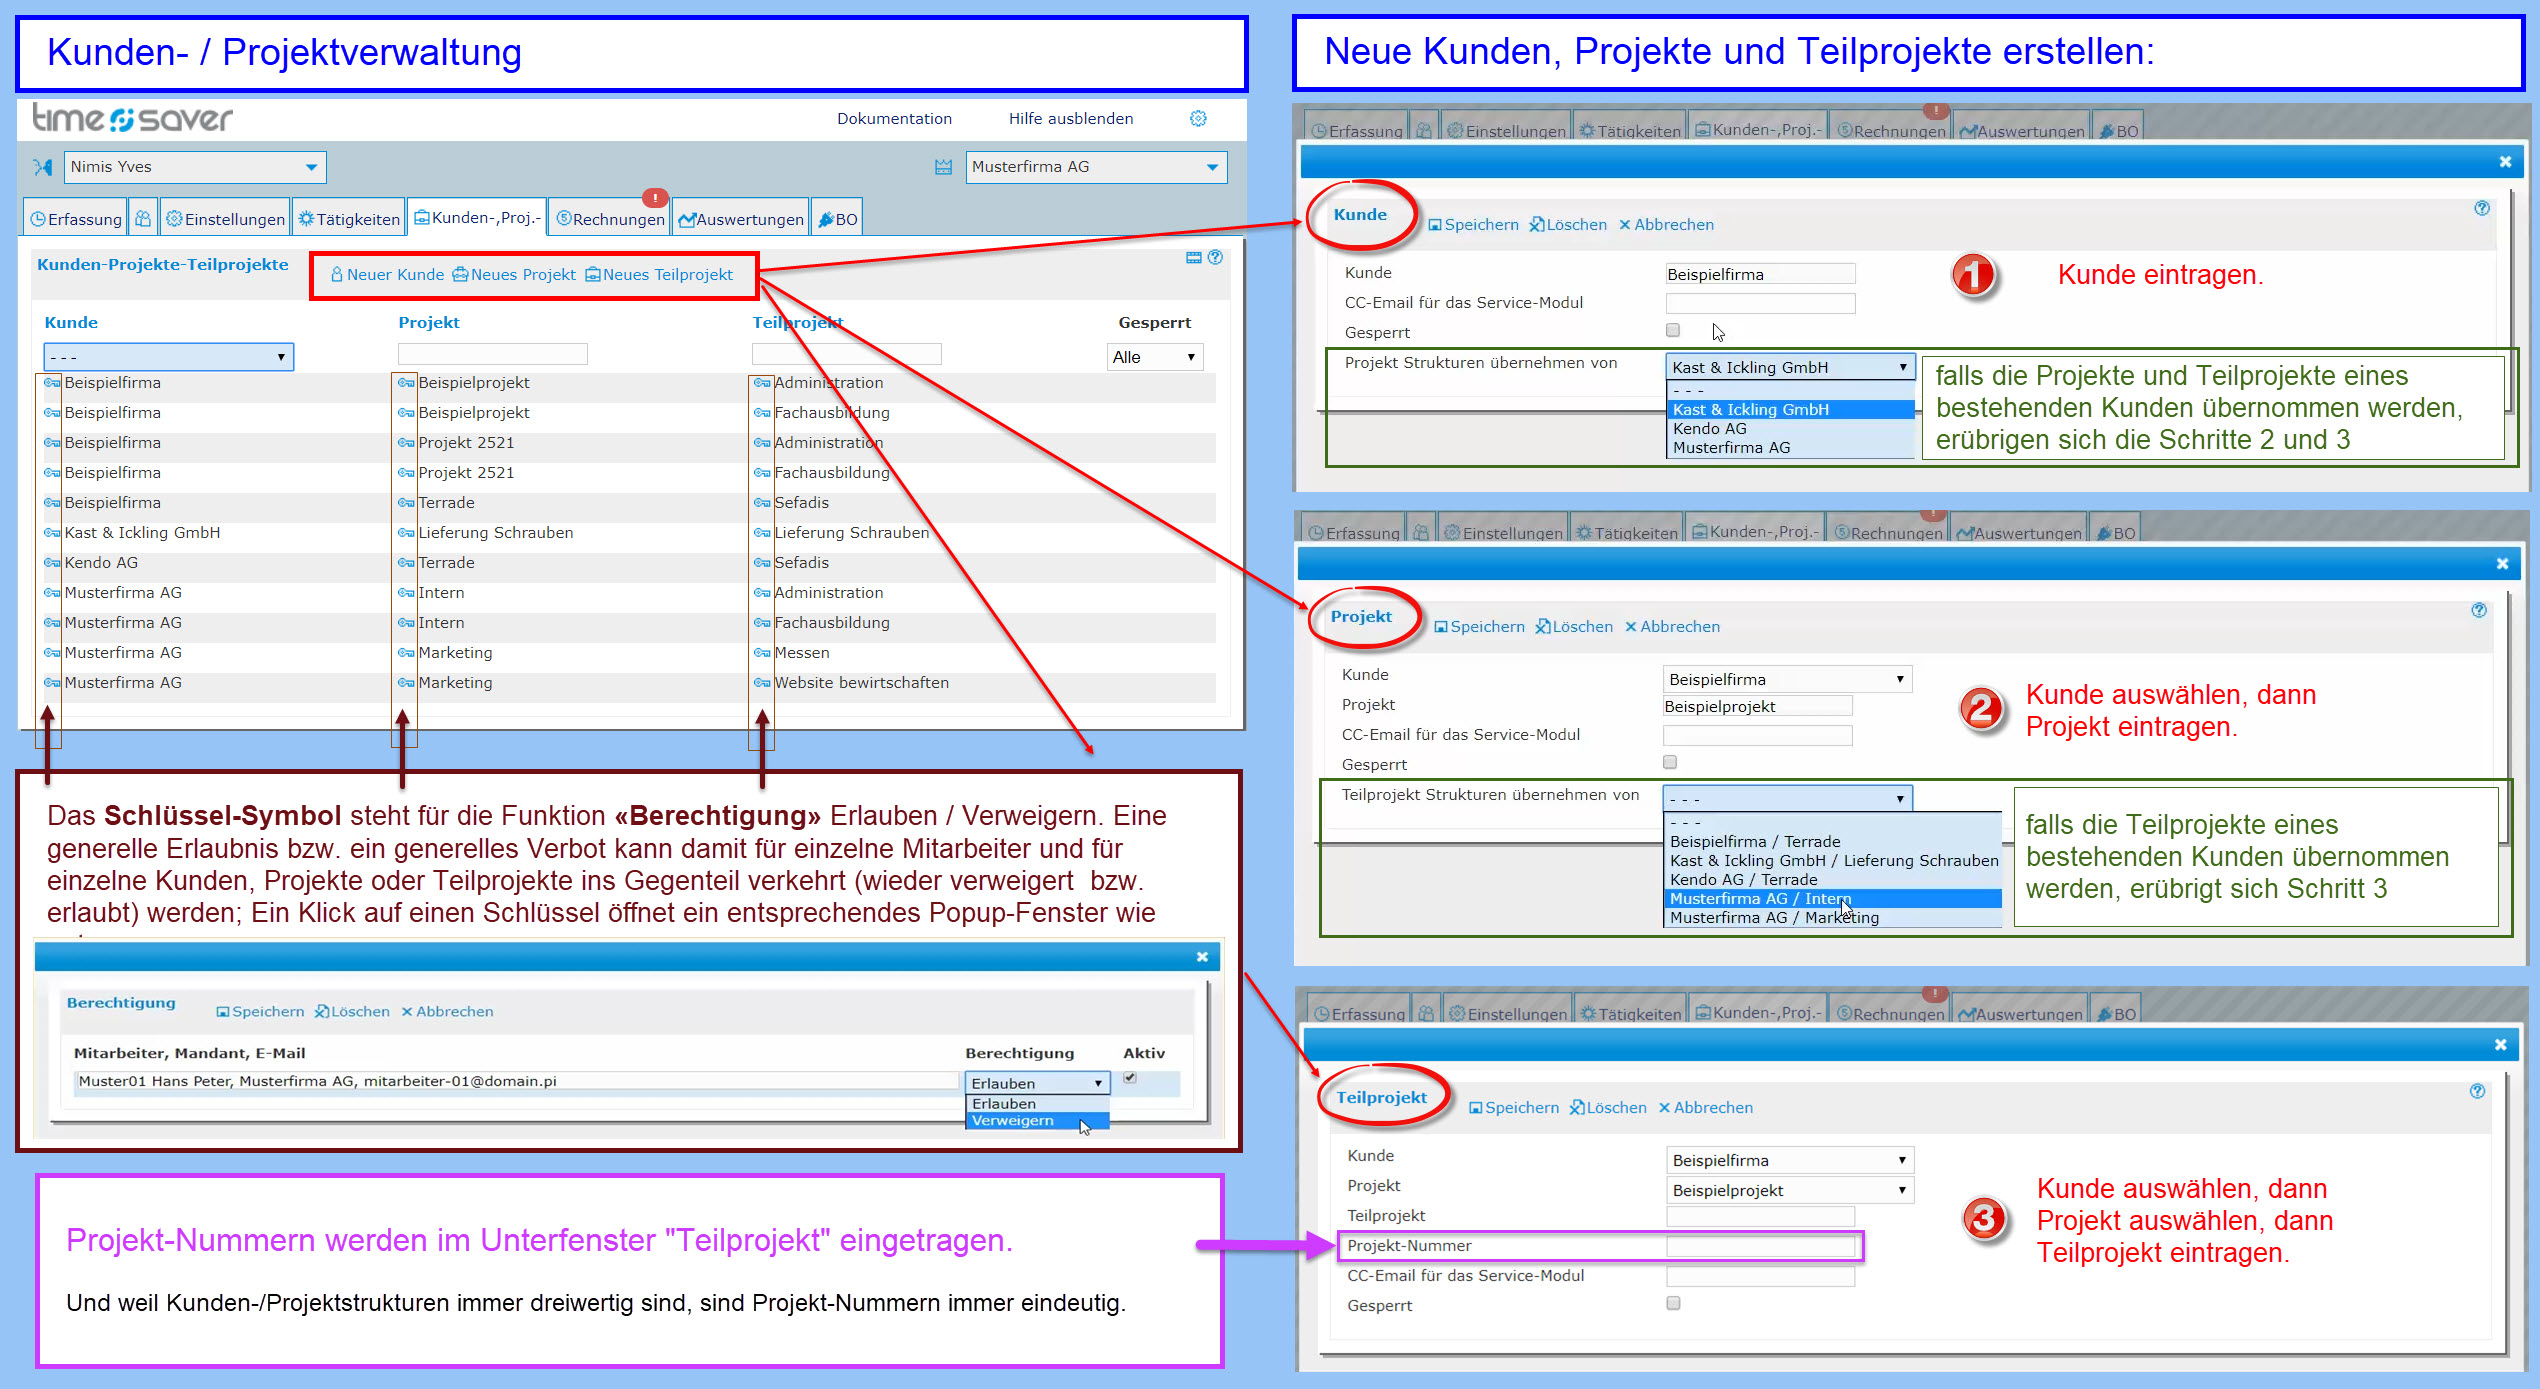The width and height of the screenshot is (2540, 1389).
Task: Click the key icon beside project Beispielprojekt in the first row
Action: tap(406, 383)
